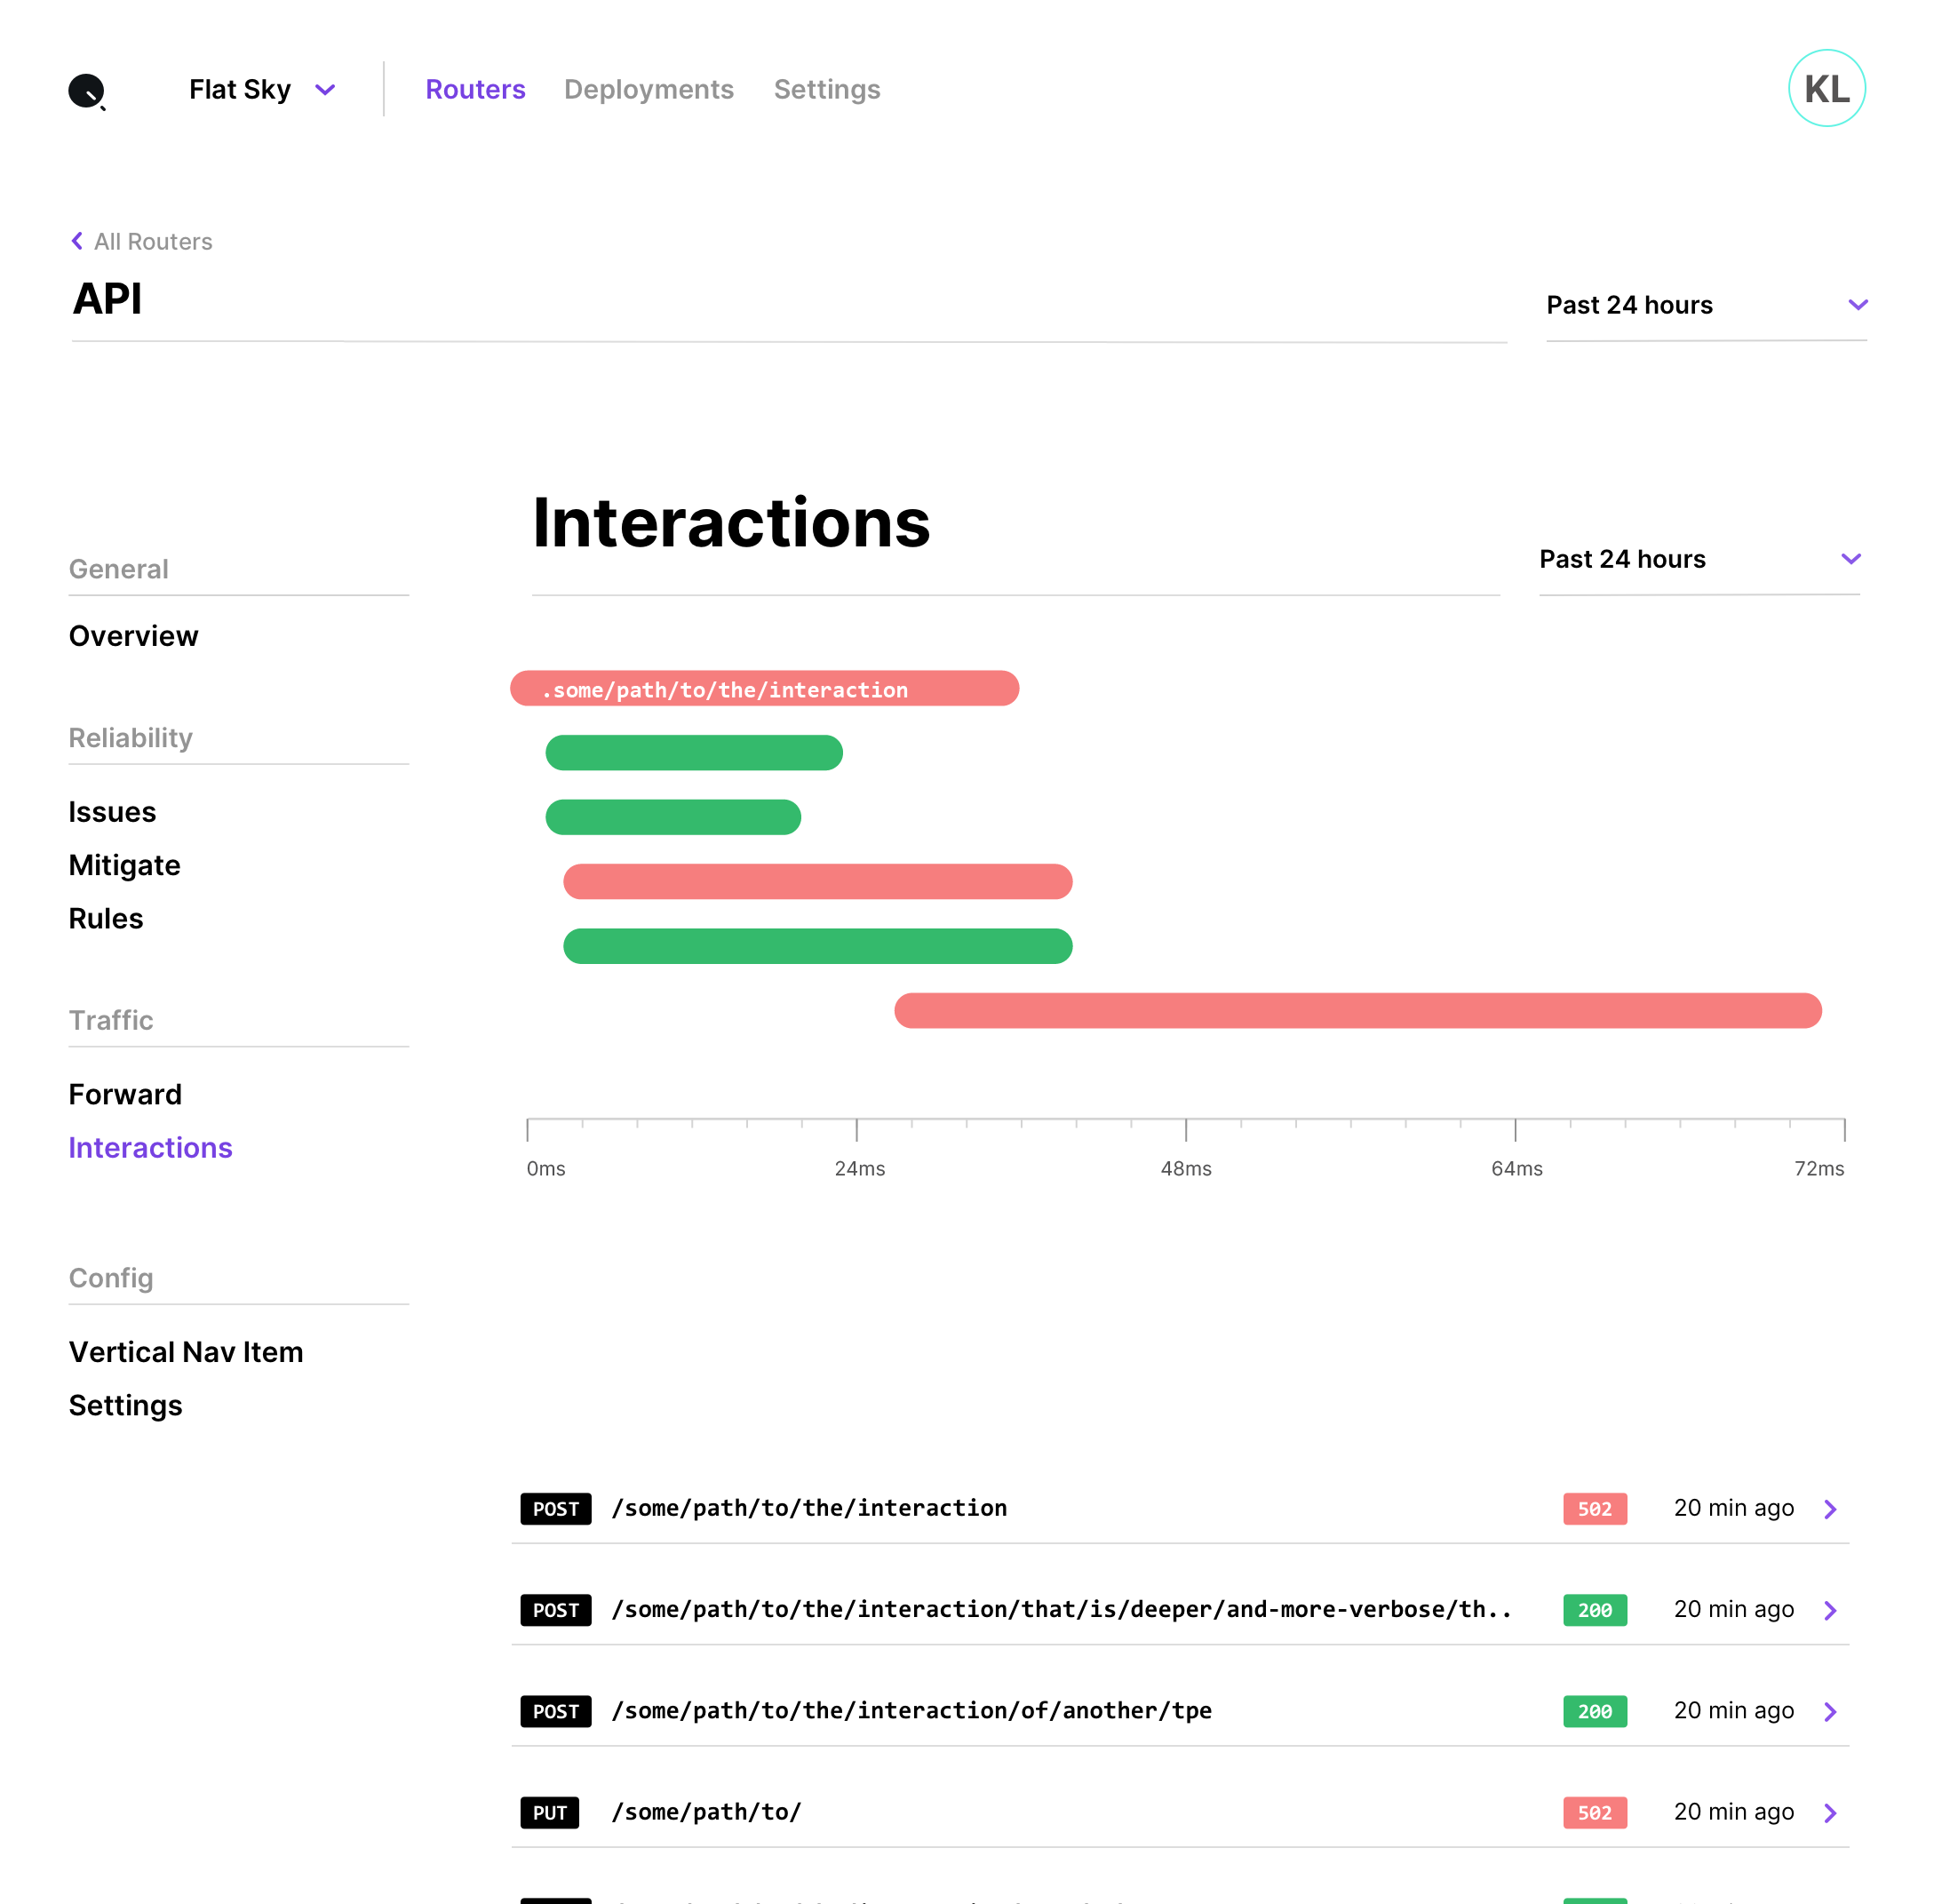Open the deeper/and-more-verbose row arrow

click(1829, 1610)
